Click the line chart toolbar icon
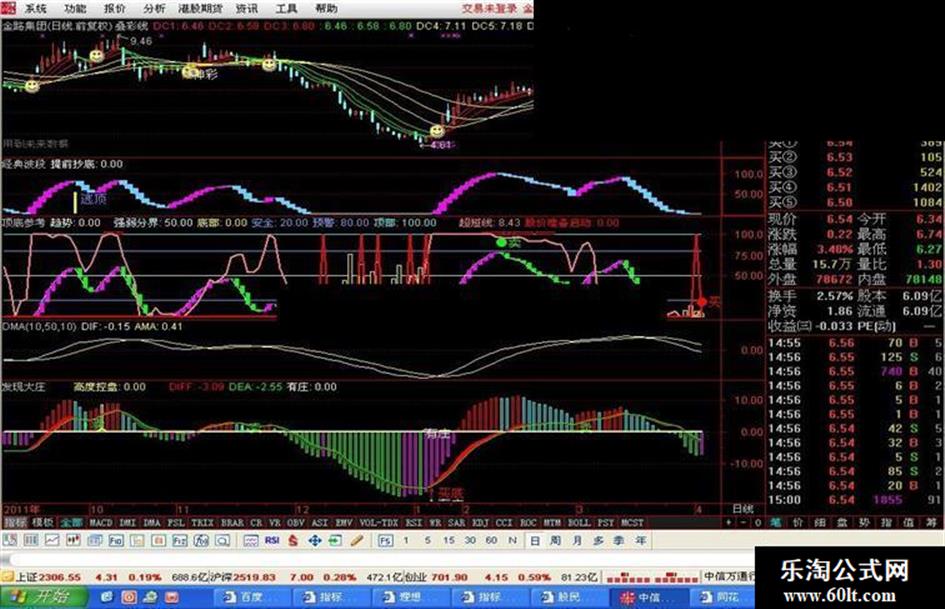This screenshot has height=609, width=945. coord(52,541)
